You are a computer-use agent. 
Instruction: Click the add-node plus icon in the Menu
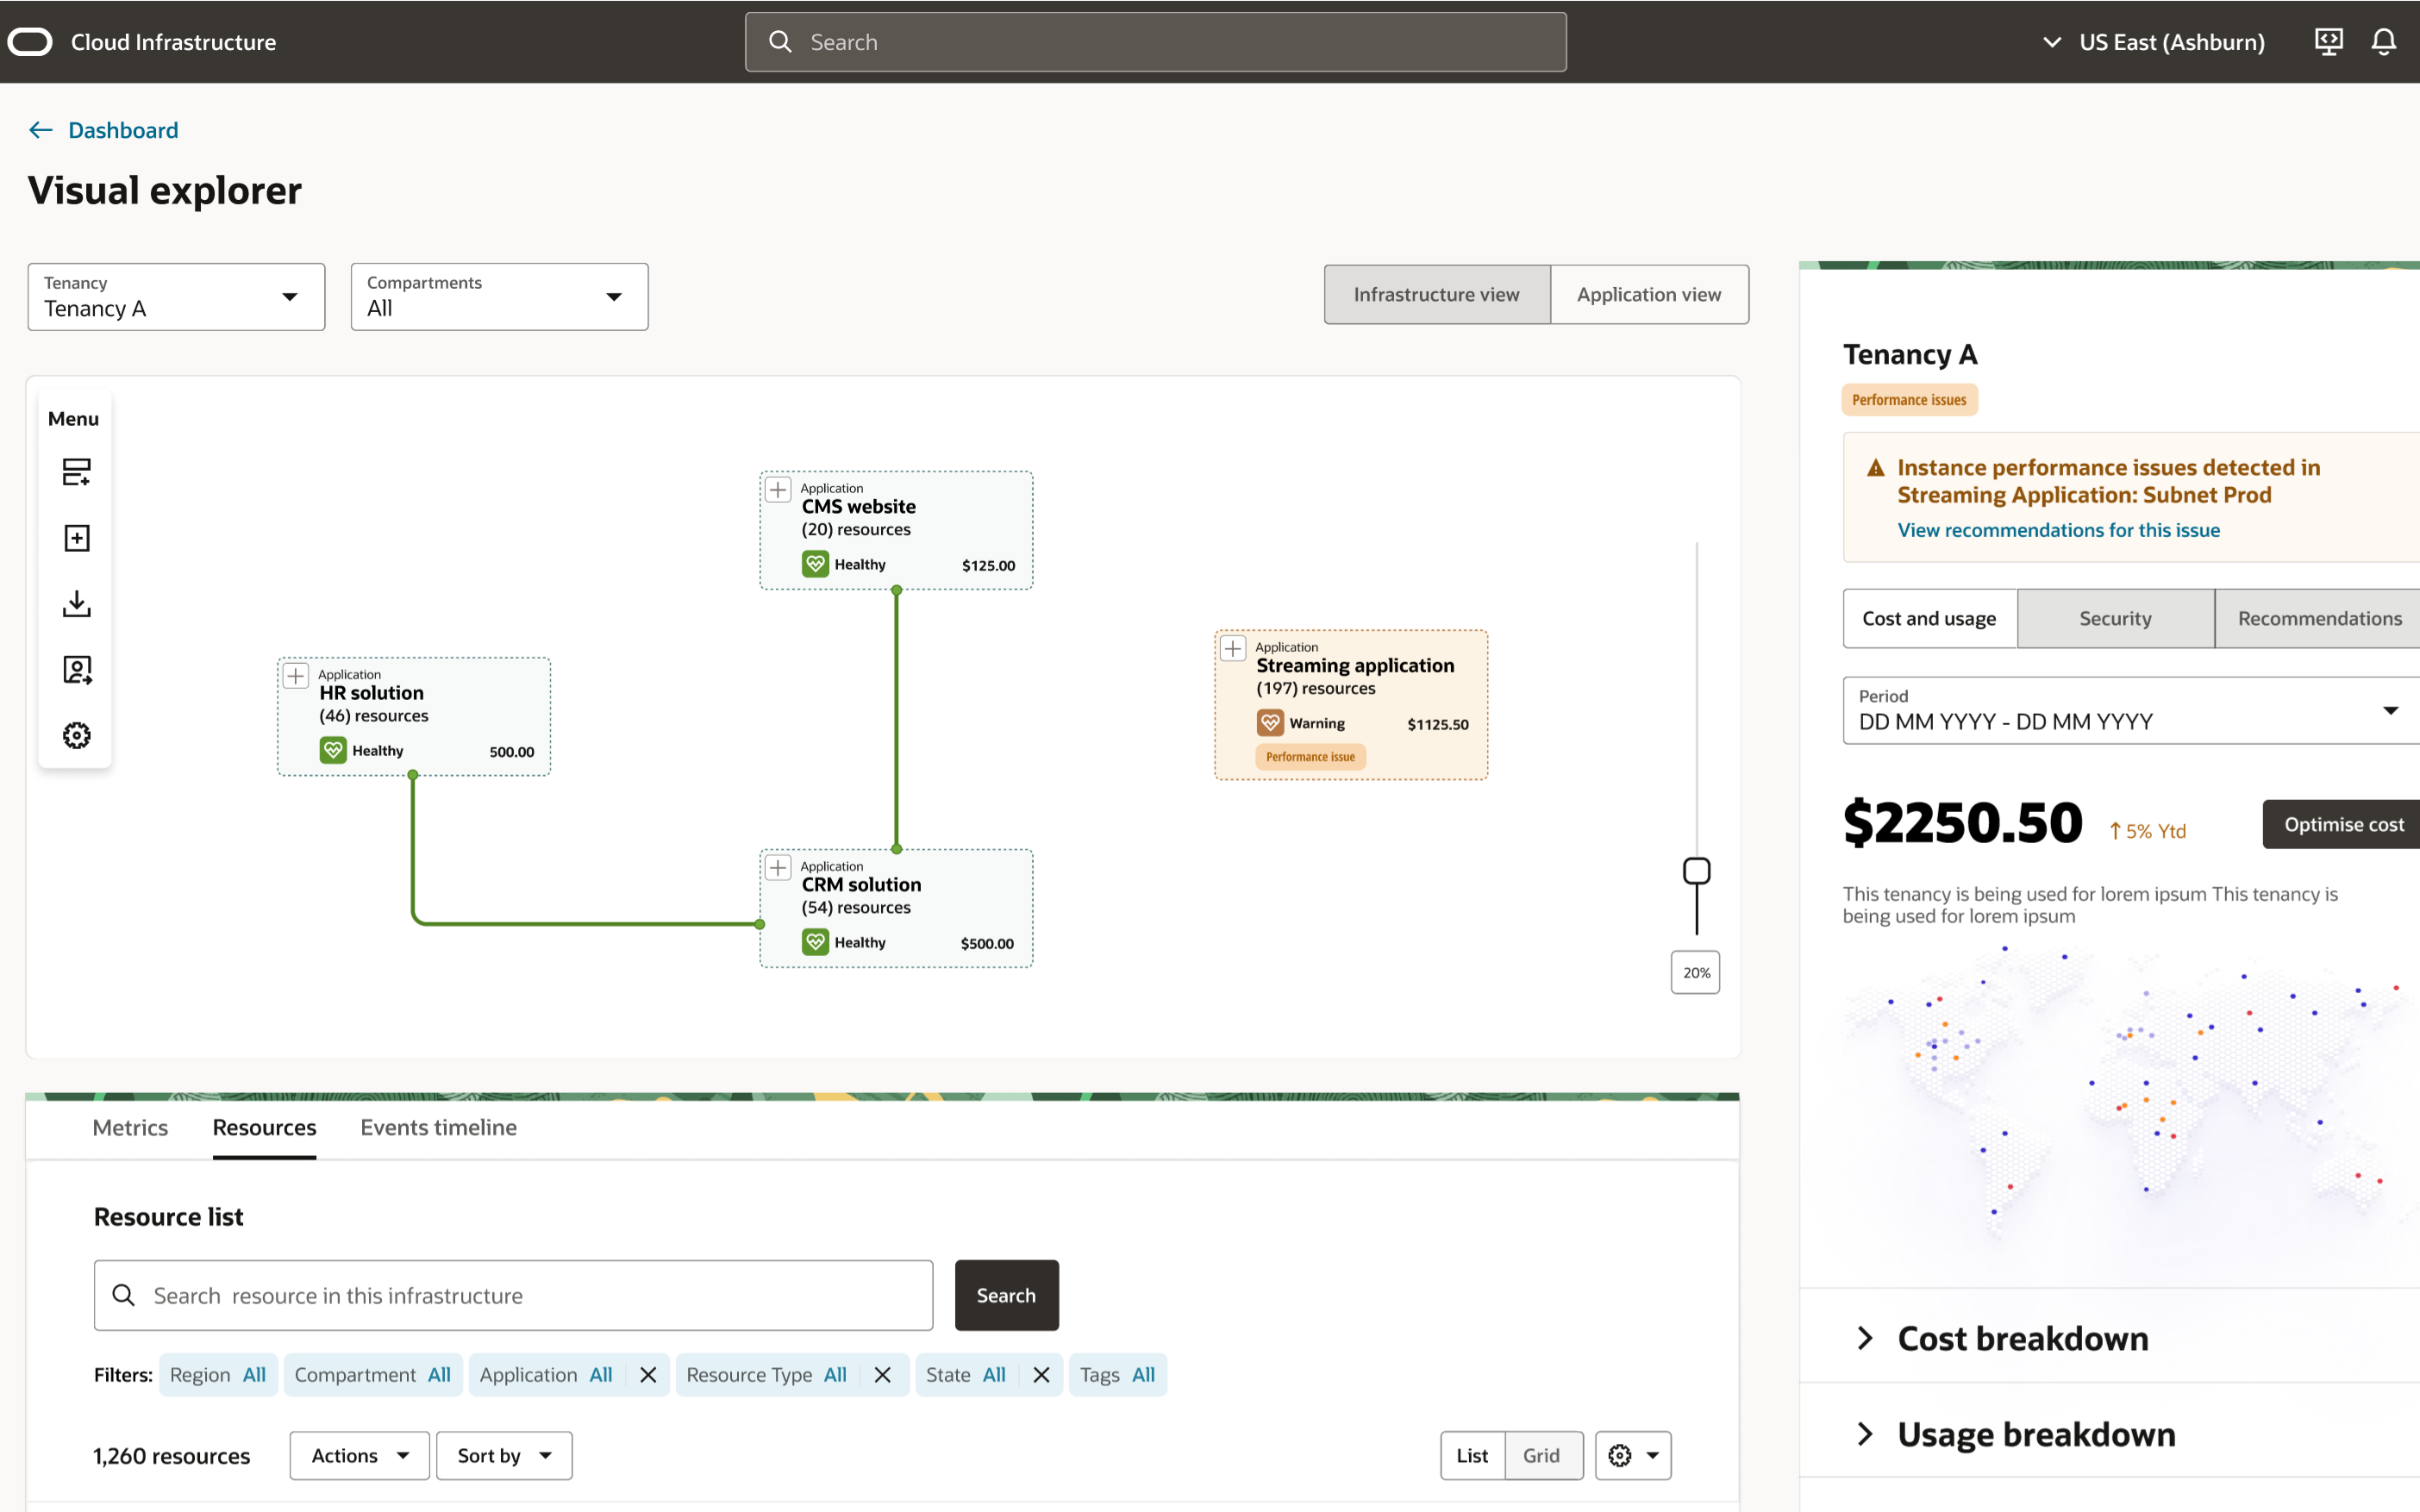tap(76, 537)
